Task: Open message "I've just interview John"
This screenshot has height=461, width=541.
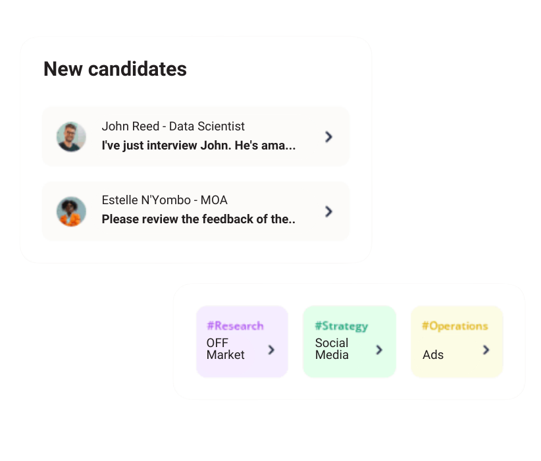Action: click(x=198, y=146)
